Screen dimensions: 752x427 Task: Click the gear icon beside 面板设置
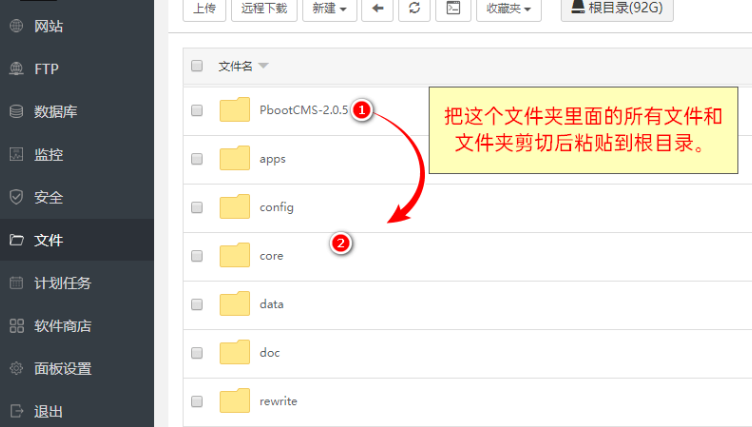pos(16,368)
